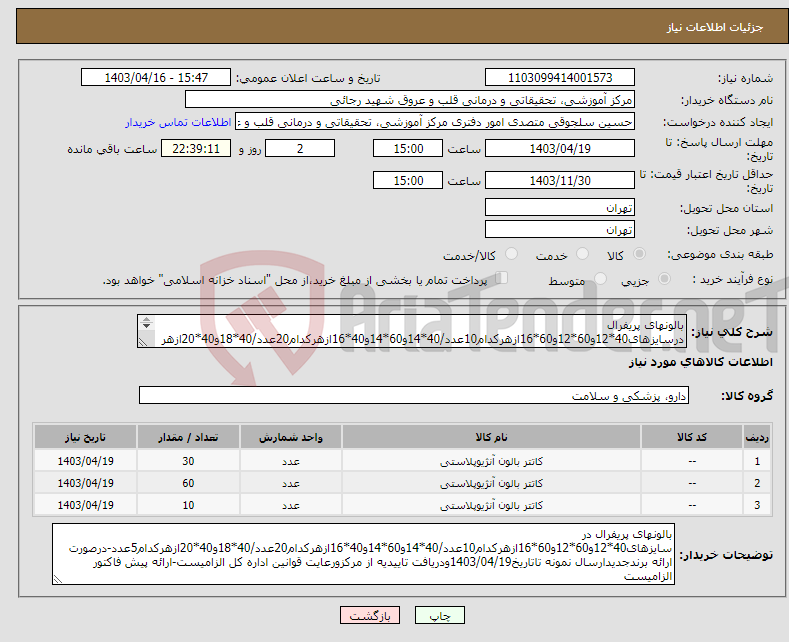
Task: Click quantity cell showing 10
Action: (x=188, y=505)
